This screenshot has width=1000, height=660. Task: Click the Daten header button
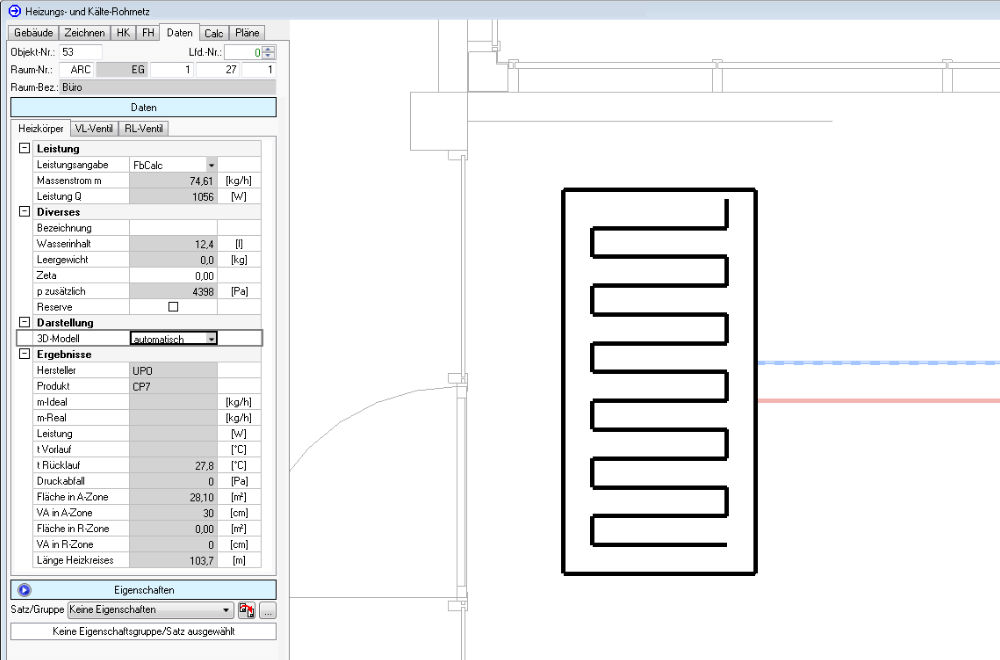click(143, 108)
